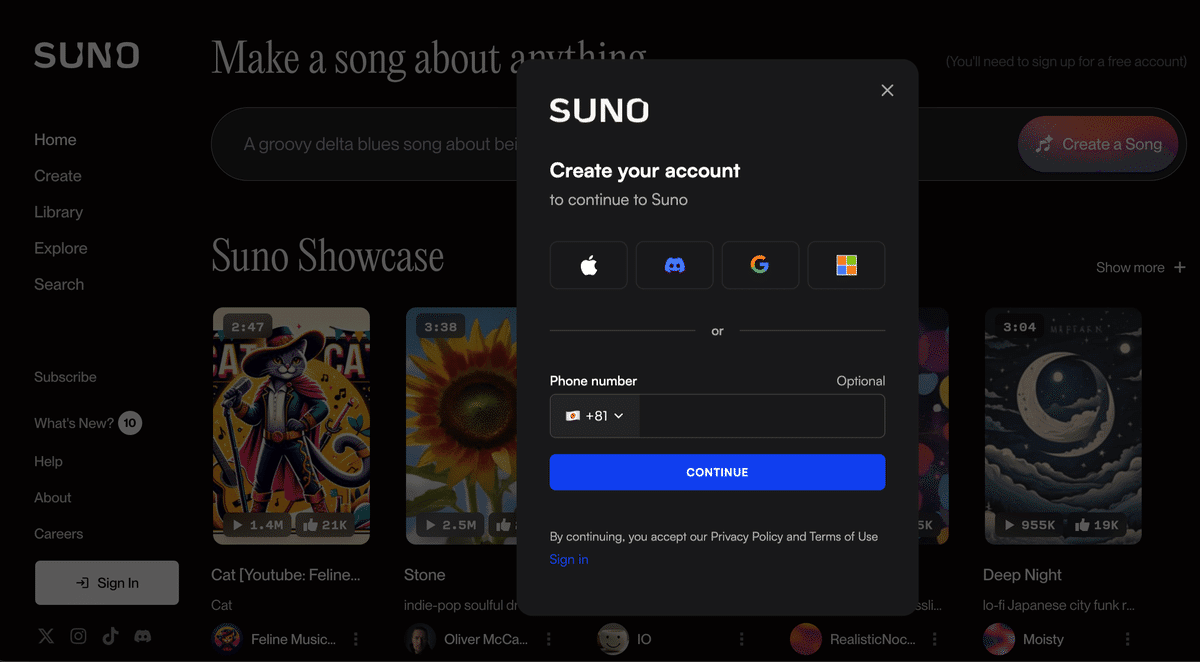The image size is (1200, 662).
Task: Open more options beside Moisty
Action: [1127, 639]
